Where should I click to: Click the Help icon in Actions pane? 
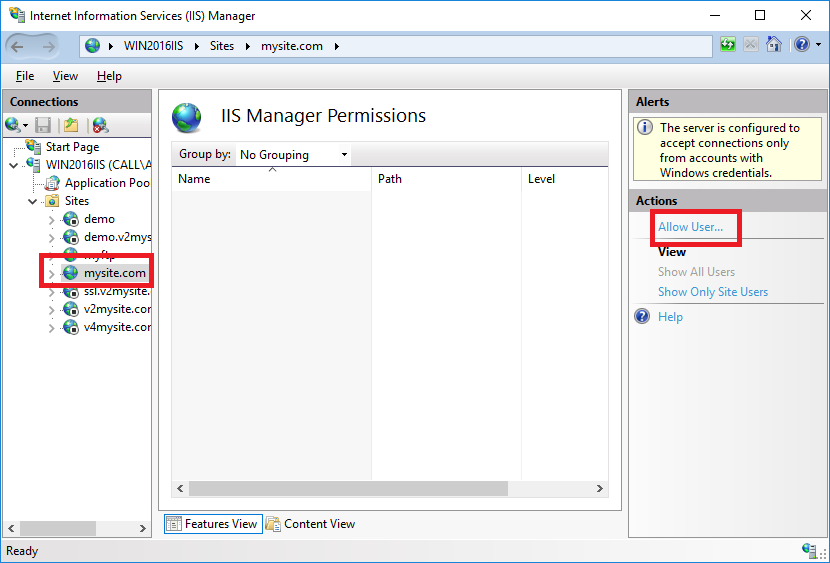642,316
